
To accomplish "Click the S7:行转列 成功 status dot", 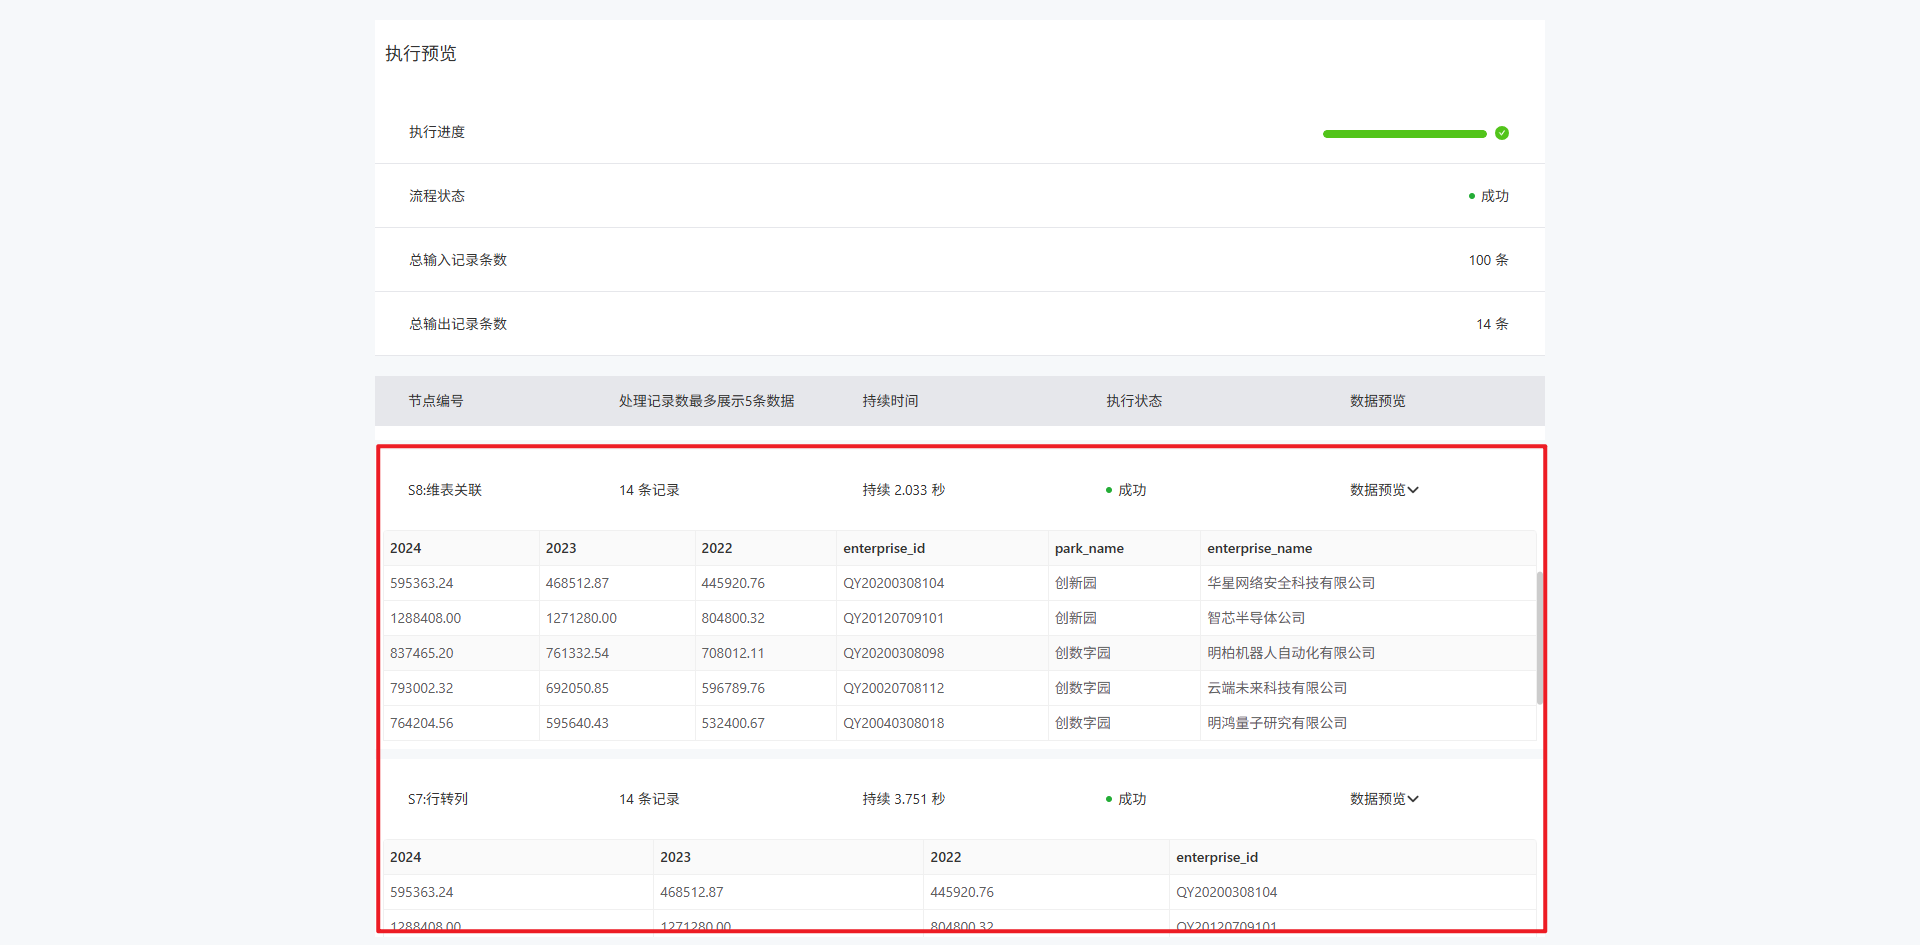I will click(x=1109, y=799).
